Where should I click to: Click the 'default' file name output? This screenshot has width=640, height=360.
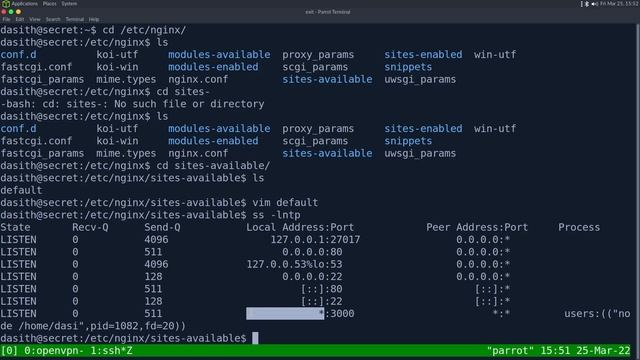pos(21,191)
